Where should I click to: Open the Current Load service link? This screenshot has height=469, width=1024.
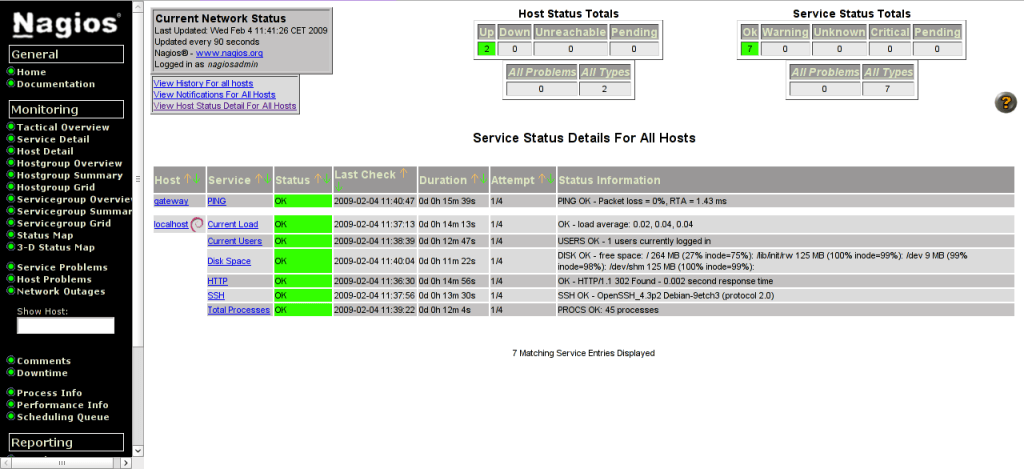pos(232,224)
